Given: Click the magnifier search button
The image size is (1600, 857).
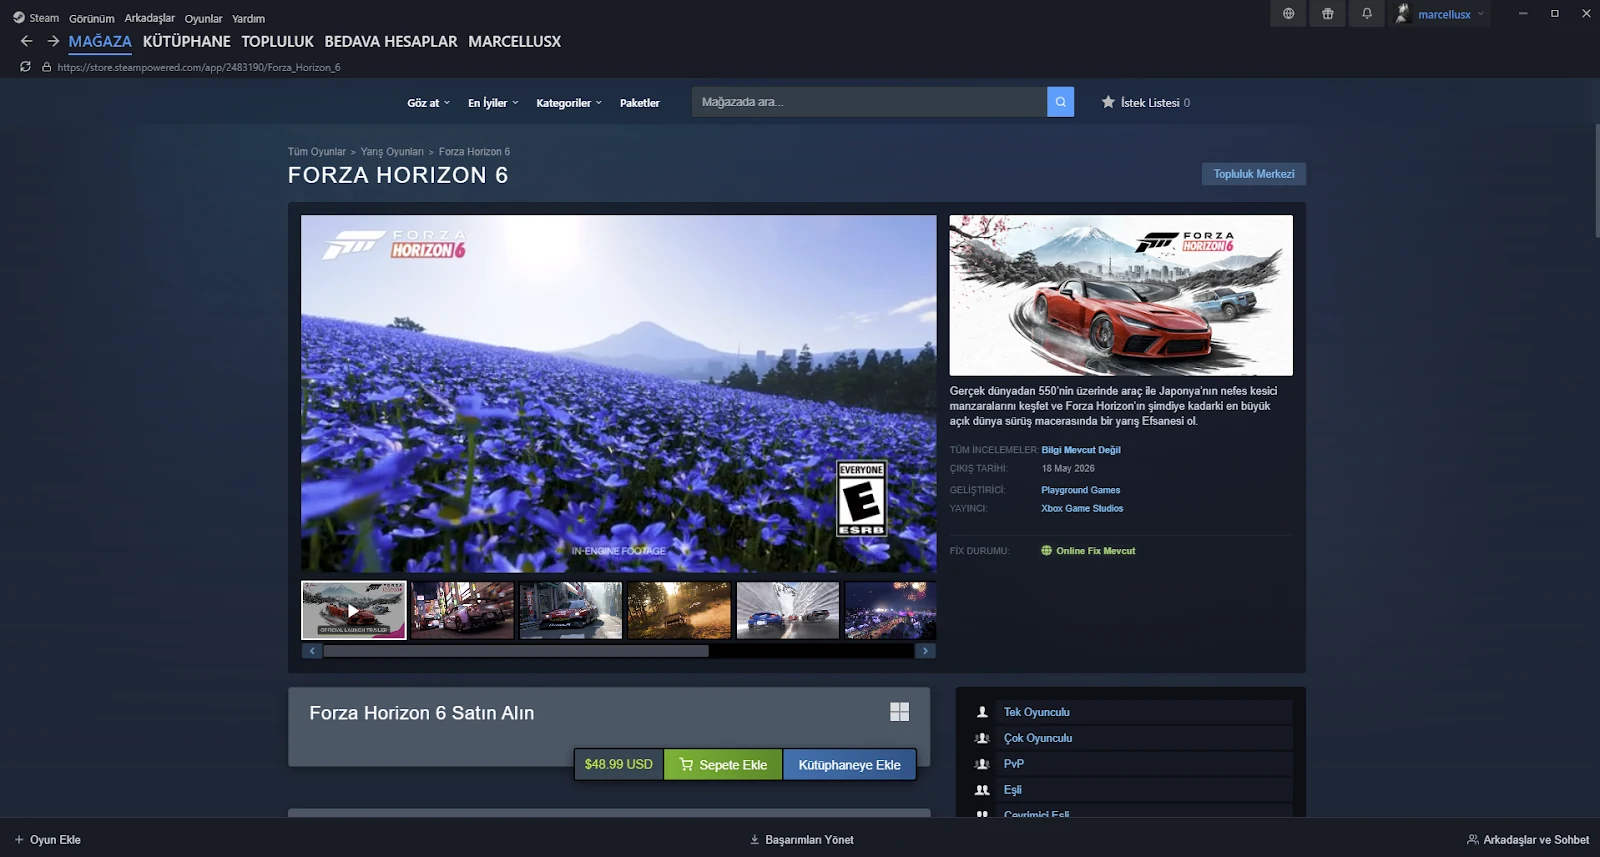Looking at the screenshot, I should [x=1060, y=102].
